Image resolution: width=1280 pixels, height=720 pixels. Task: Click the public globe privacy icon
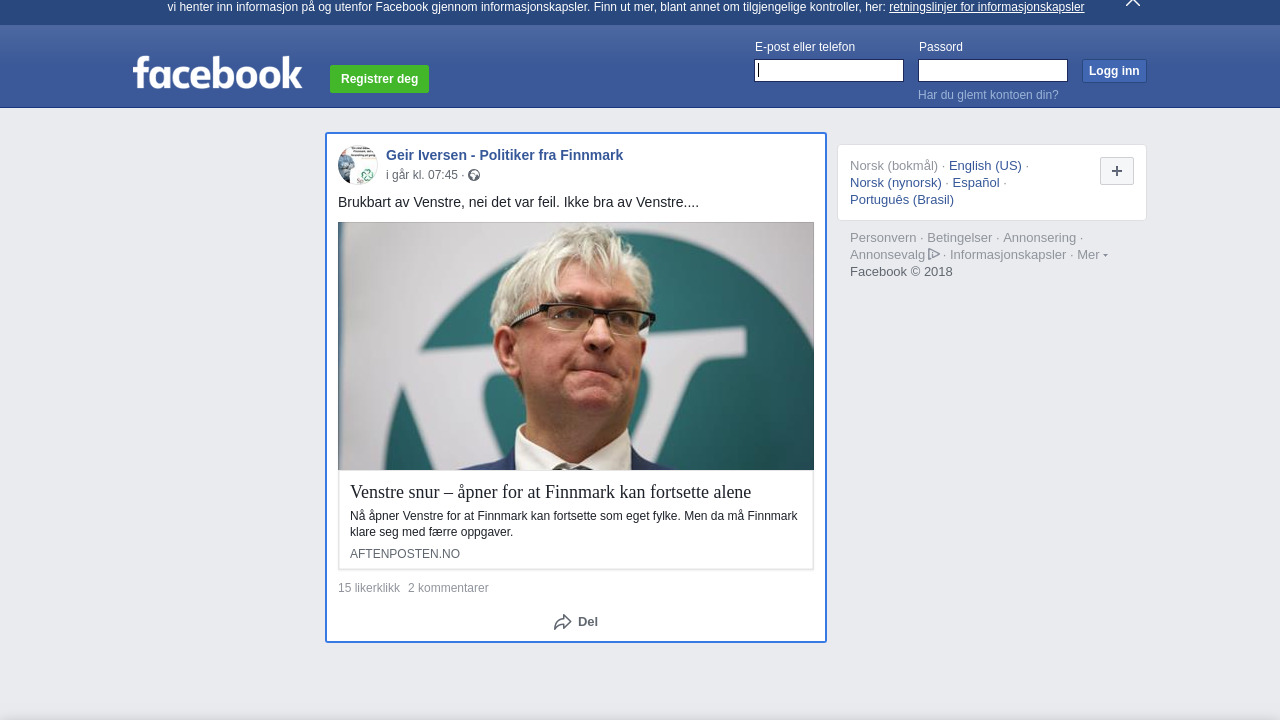click(474, 175)
